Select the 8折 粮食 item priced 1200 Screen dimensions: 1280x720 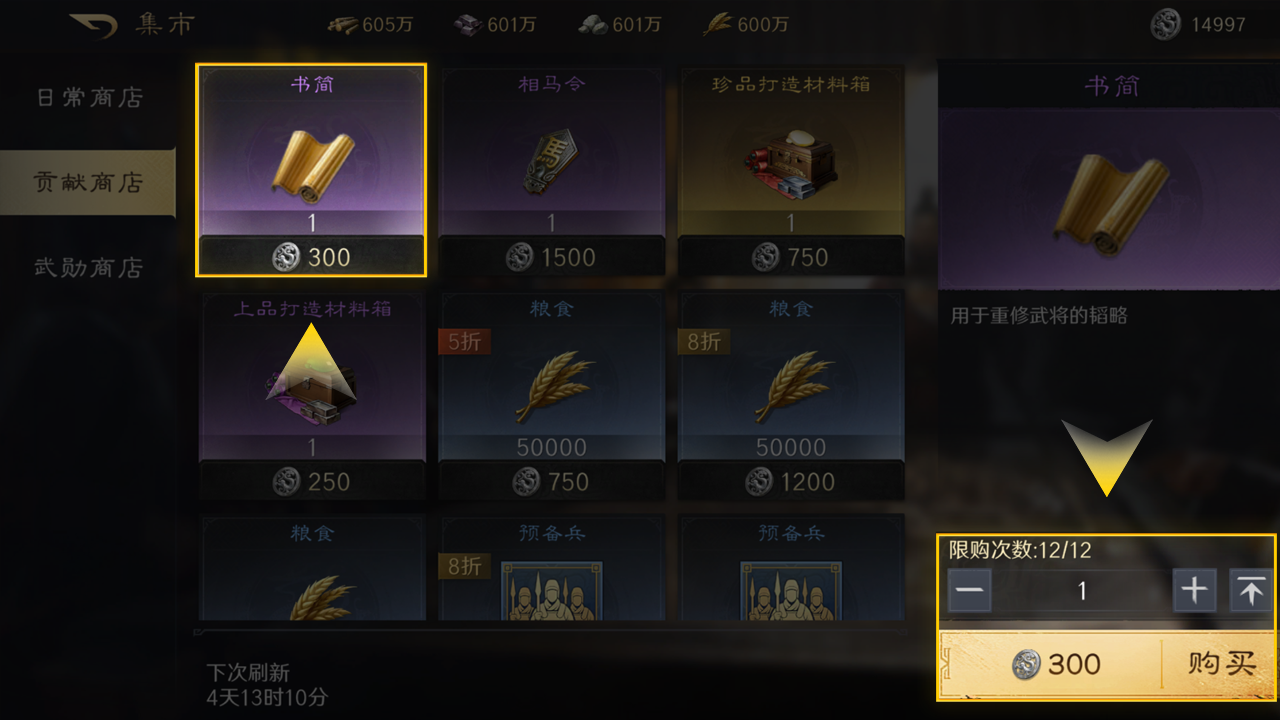click(791, 394)
